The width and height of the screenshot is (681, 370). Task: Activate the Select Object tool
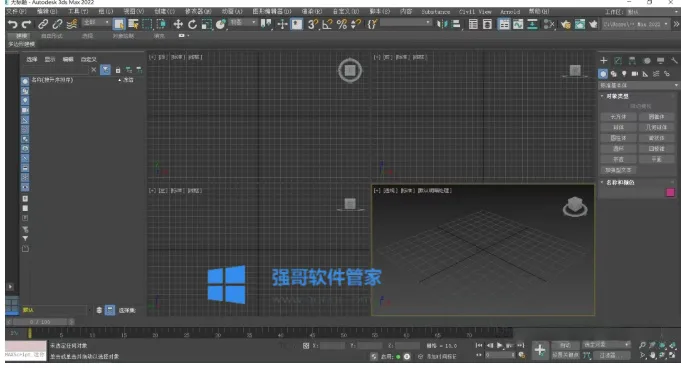point(118,24)
